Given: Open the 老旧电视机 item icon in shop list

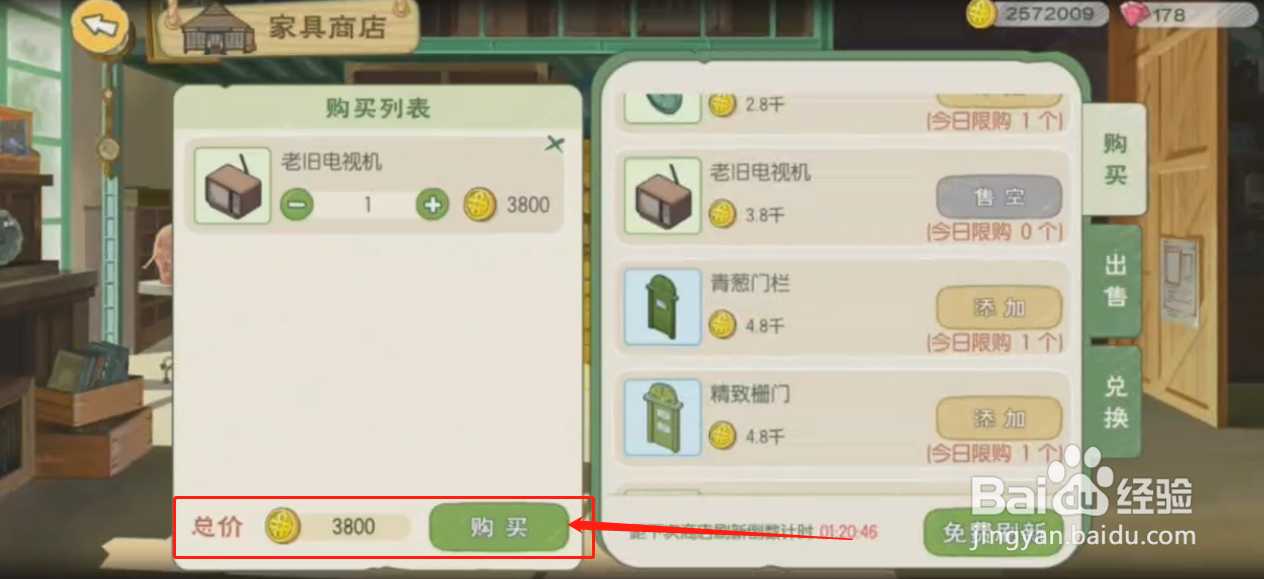Looking at the screenshot, I should (x=662, y=197).
